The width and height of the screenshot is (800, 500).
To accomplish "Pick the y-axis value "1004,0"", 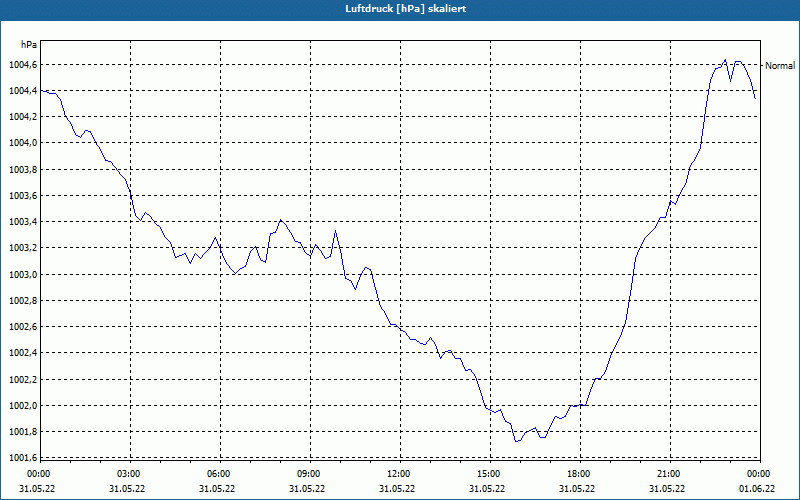I will point(23,143).
